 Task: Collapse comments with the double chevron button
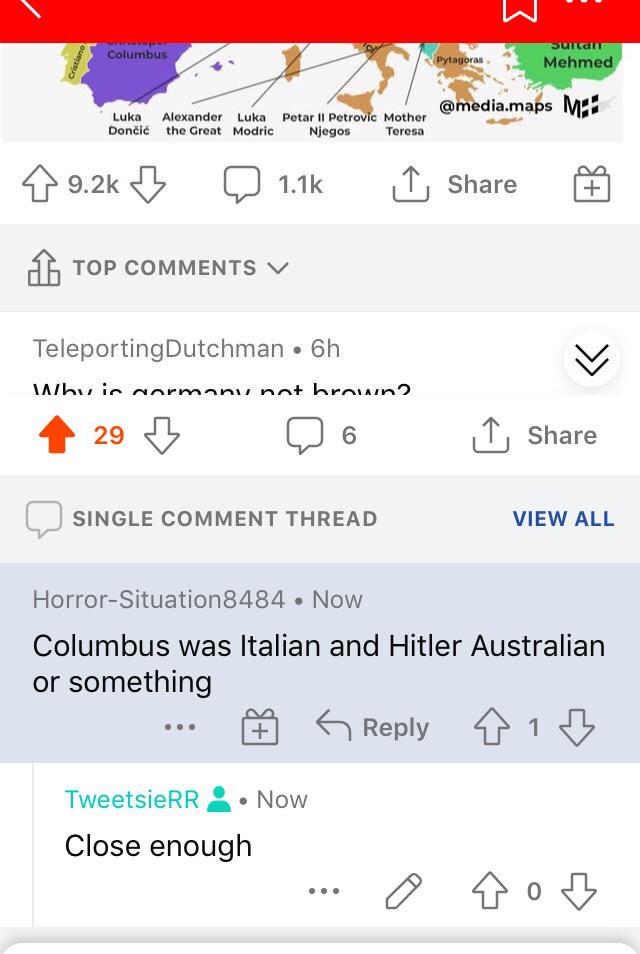point(592,360)
